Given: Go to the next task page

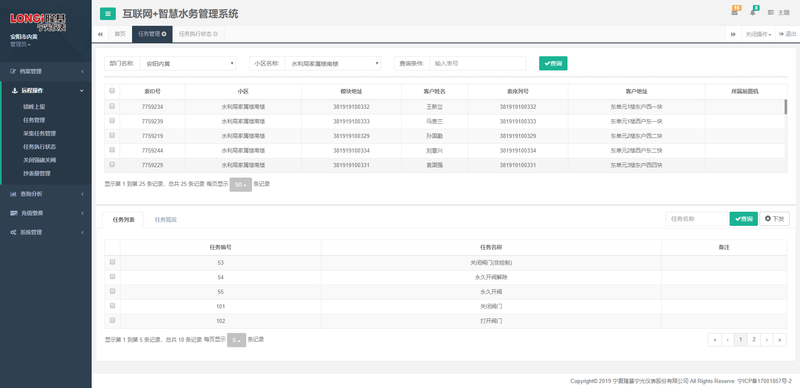Looking at the screenshot, I should 767,340.
